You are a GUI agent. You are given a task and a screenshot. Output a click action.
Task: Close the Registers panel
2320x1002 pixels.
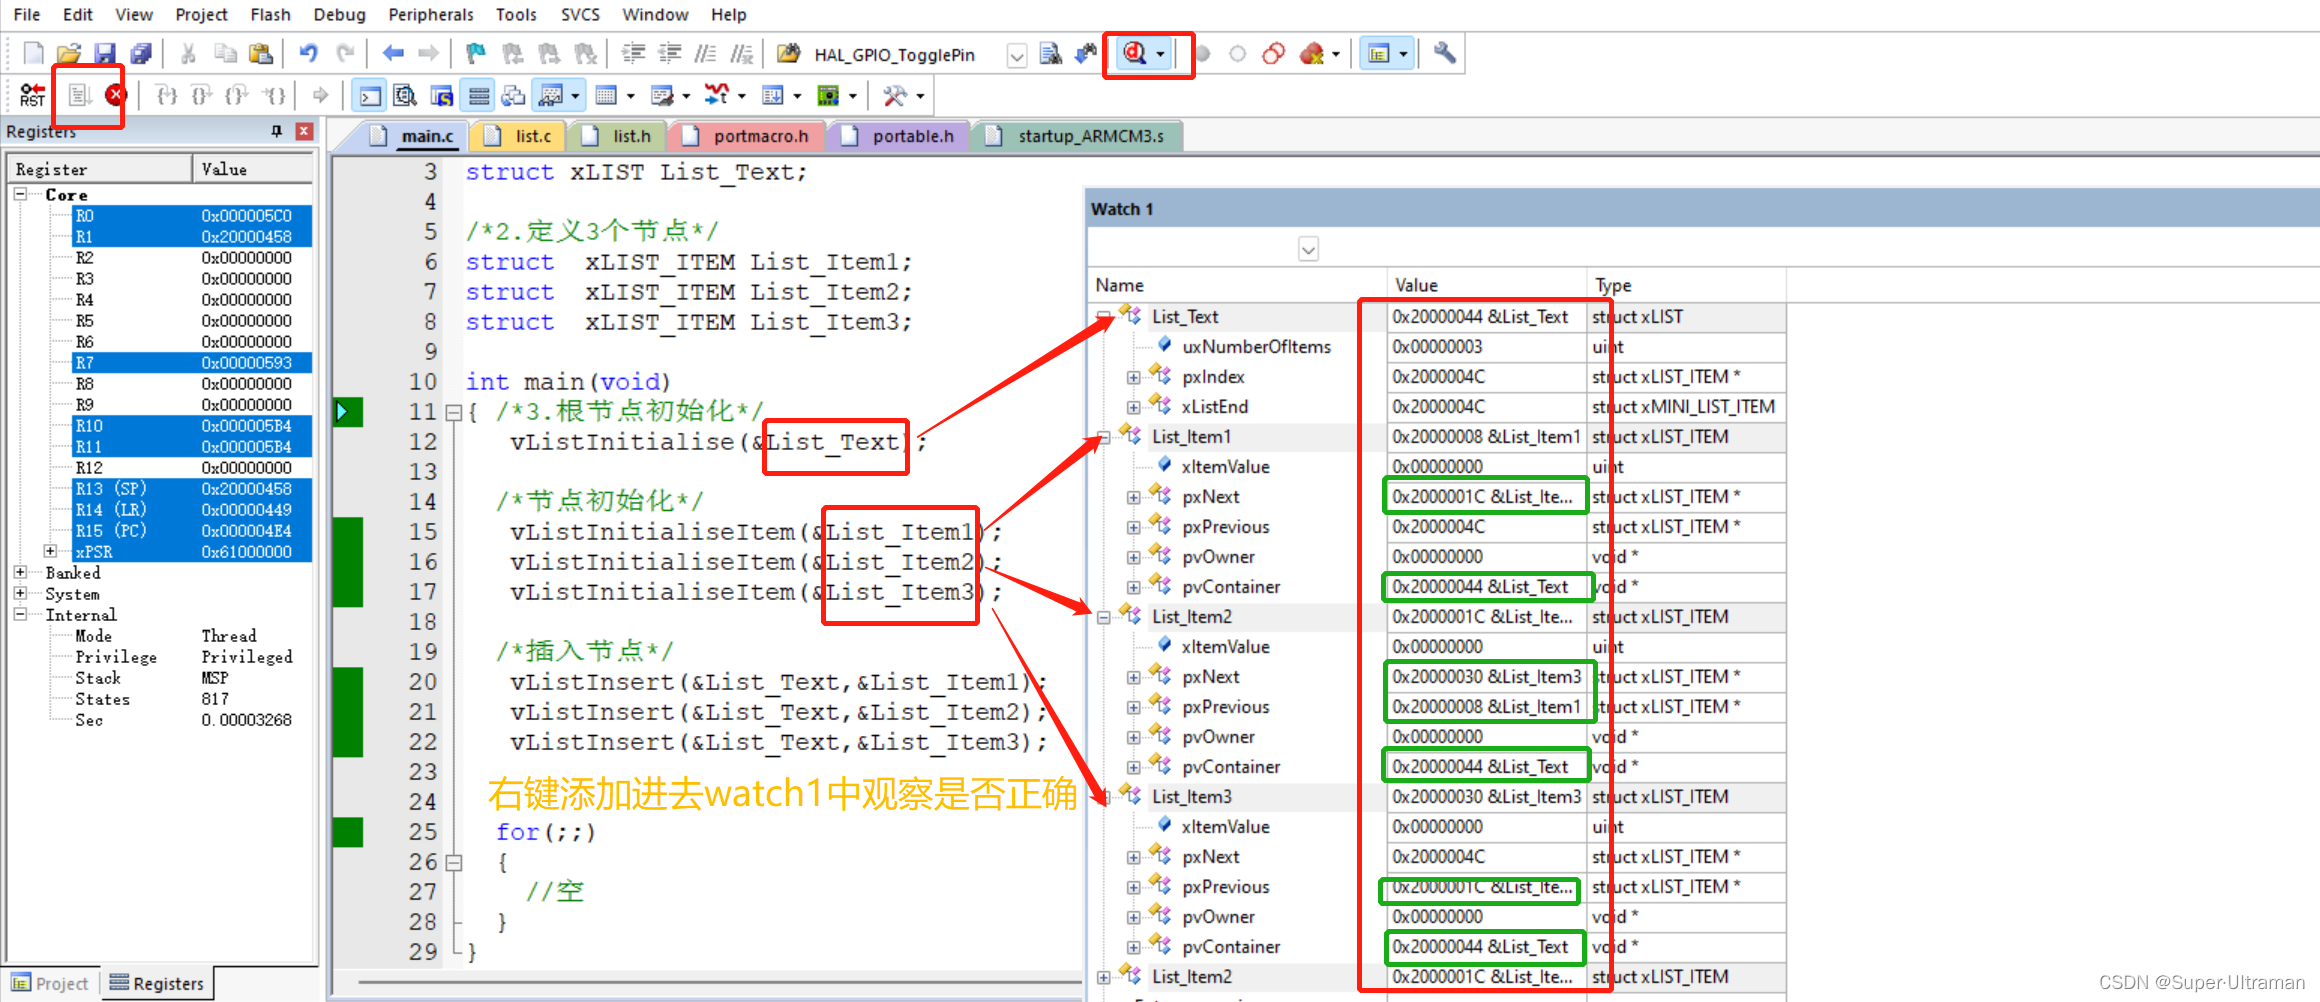[x=304, y=131]
